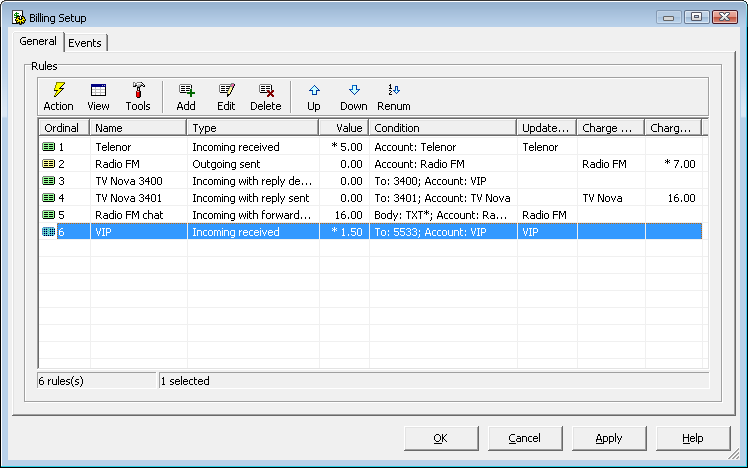Image resolution: width=748 pixels, height=468 pixels.
Task: Select the General tab
Action: click(x=39, y=42)
